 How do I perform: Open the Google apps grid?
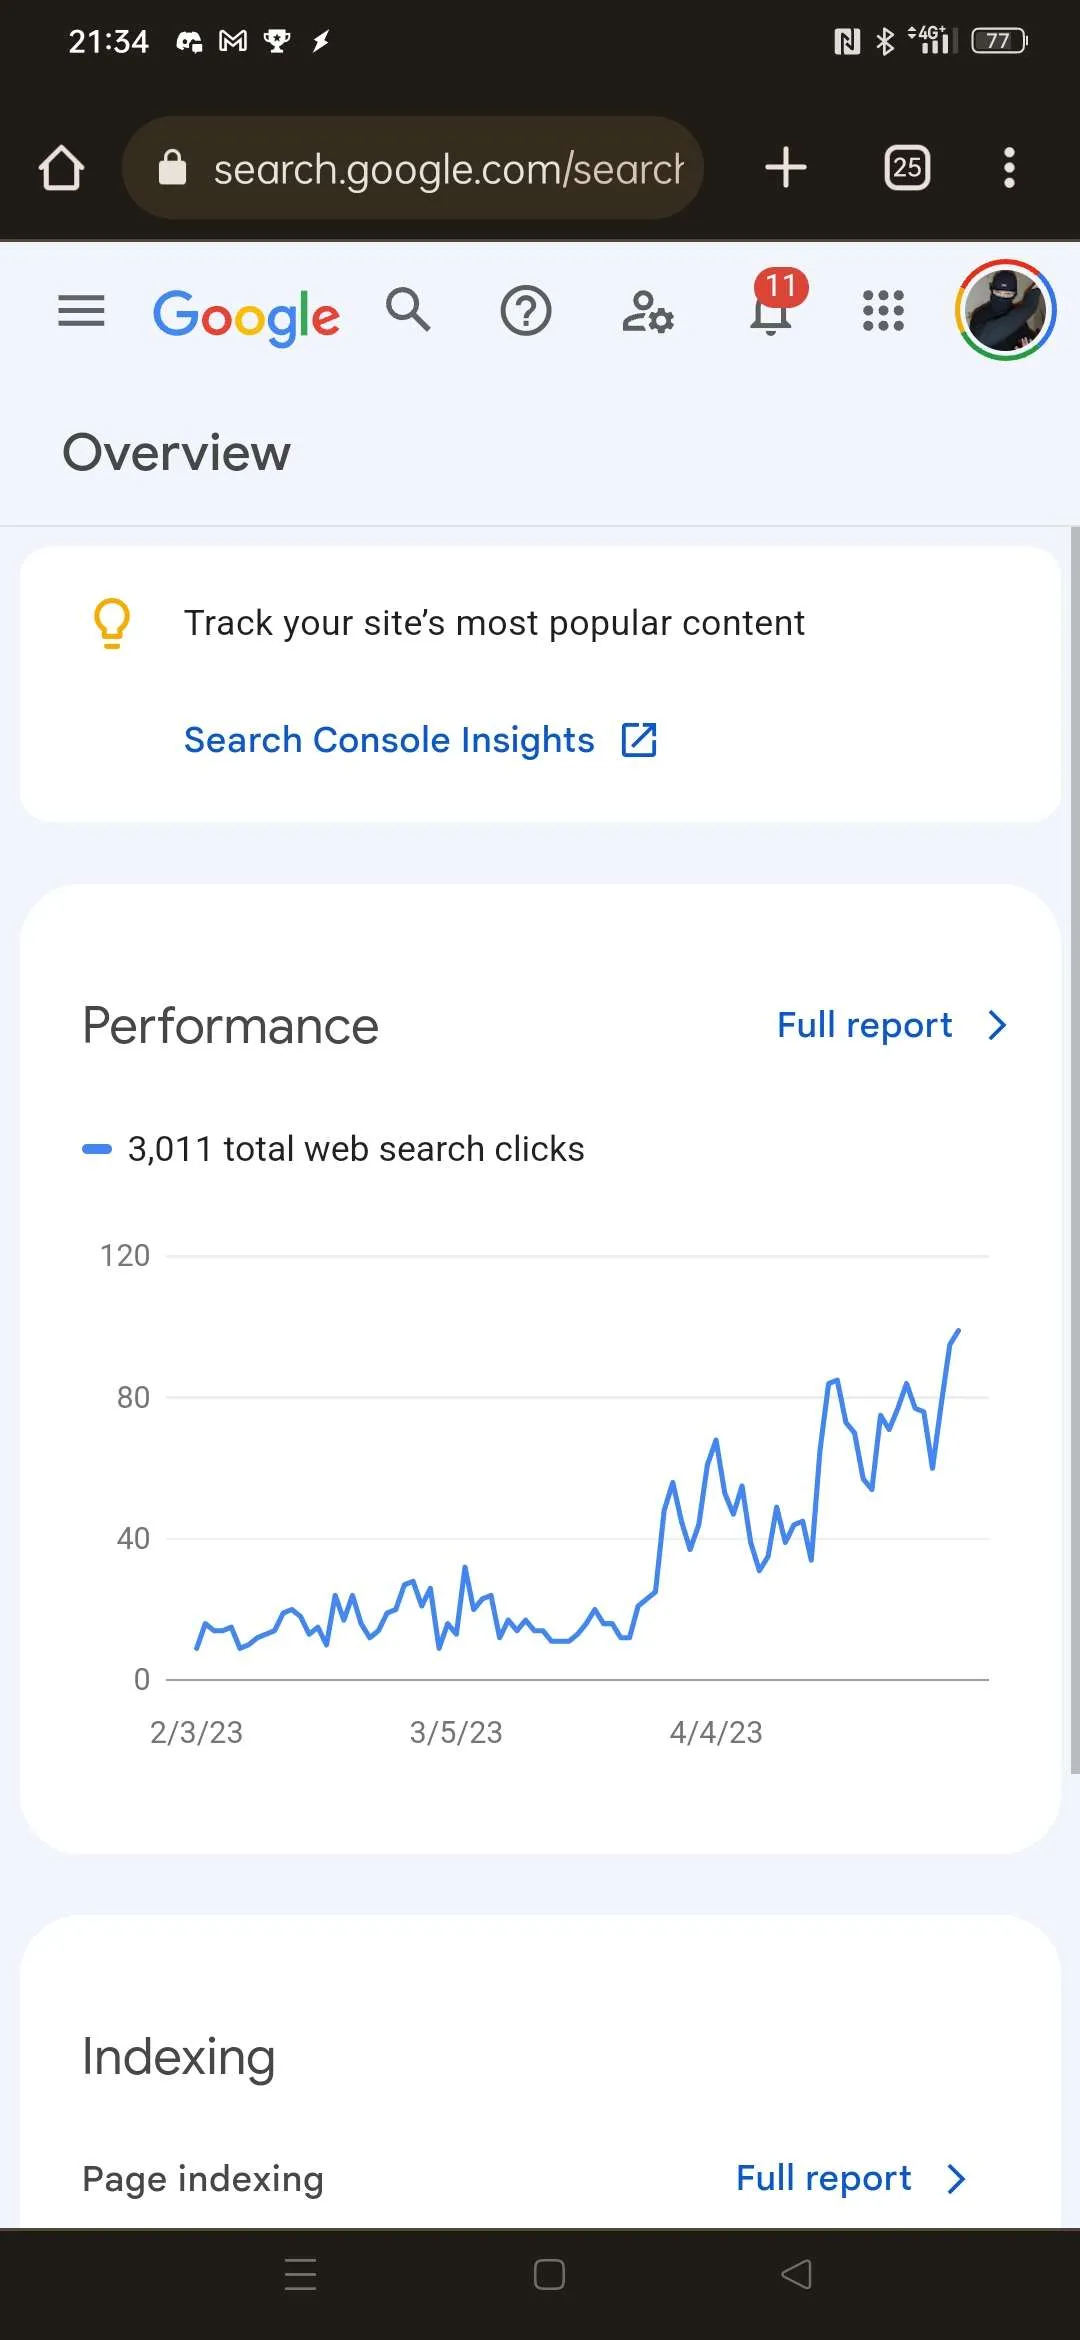coord(883,311)
